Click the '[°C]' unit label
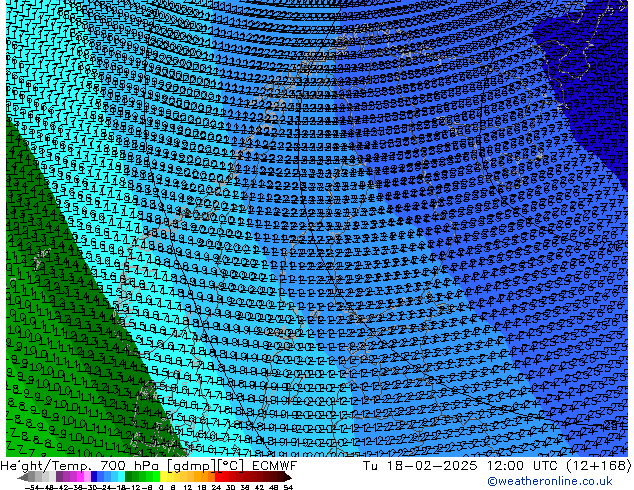 230,466
